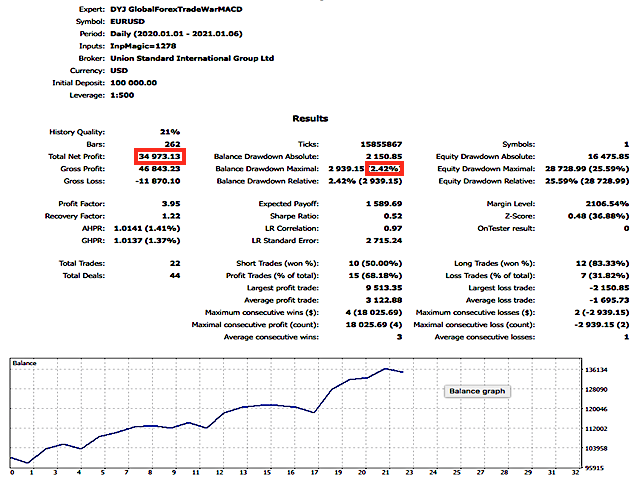
Task: Click the 136134 axis value on the chart
Action: point(596,370)
